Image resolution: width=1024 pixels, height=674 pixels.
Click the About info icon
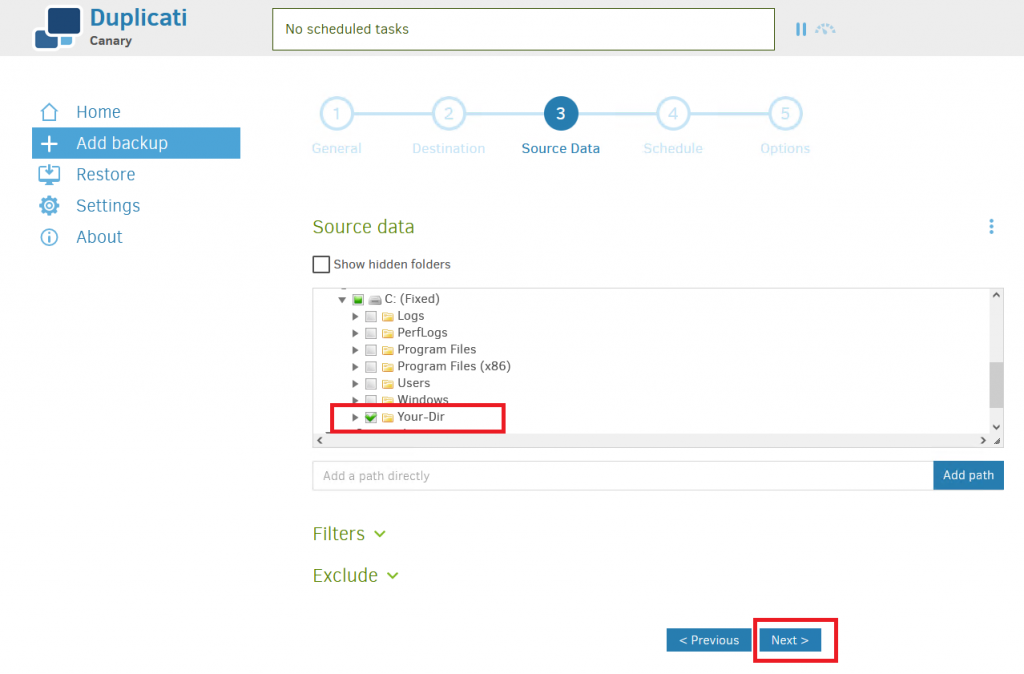coord(49,237)
